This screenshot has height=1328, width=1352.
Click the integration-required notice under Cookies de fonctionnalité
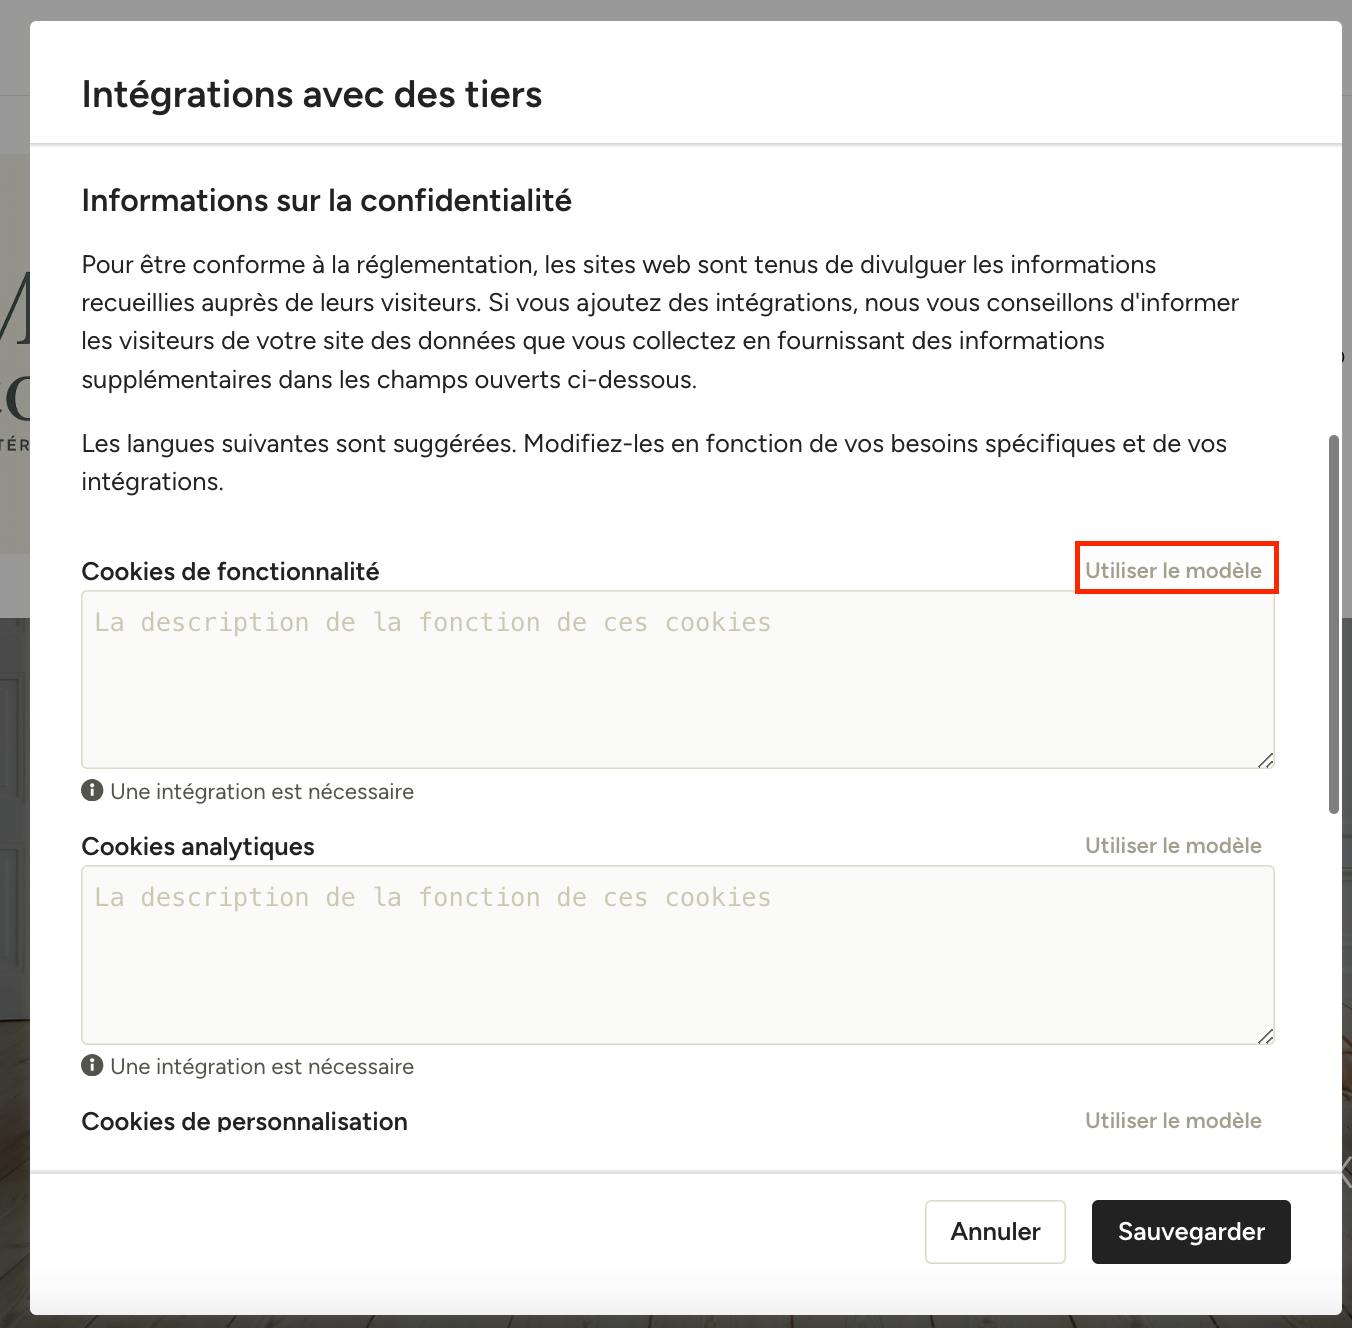pyautogui.click(x=262, y=791)
